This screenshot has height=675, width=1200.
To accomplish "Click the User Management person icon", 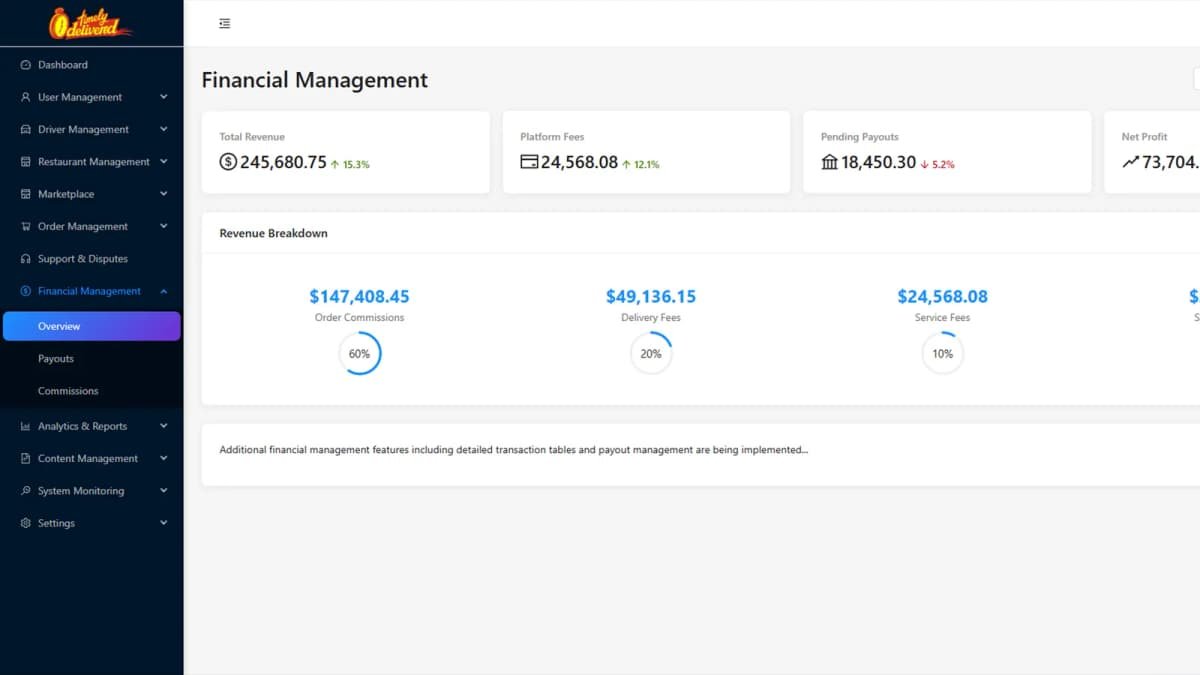I will 26,97.
